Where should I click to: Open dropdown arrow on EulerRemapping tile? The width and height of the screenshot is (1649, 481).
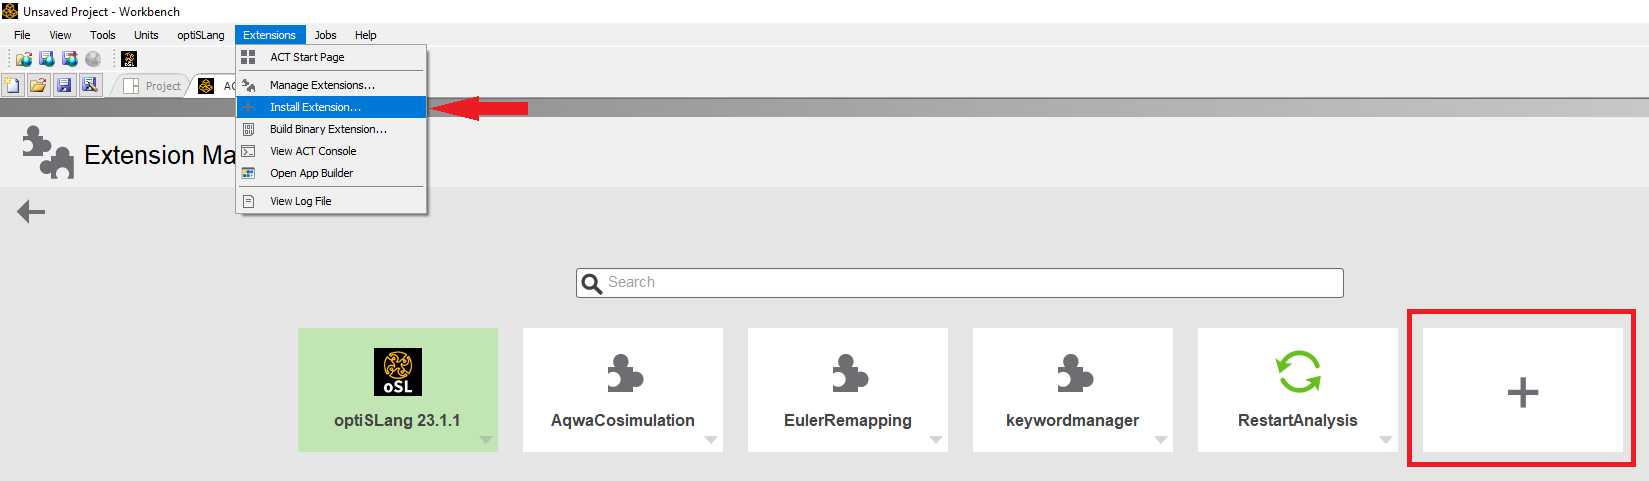[x=936, y=440]
